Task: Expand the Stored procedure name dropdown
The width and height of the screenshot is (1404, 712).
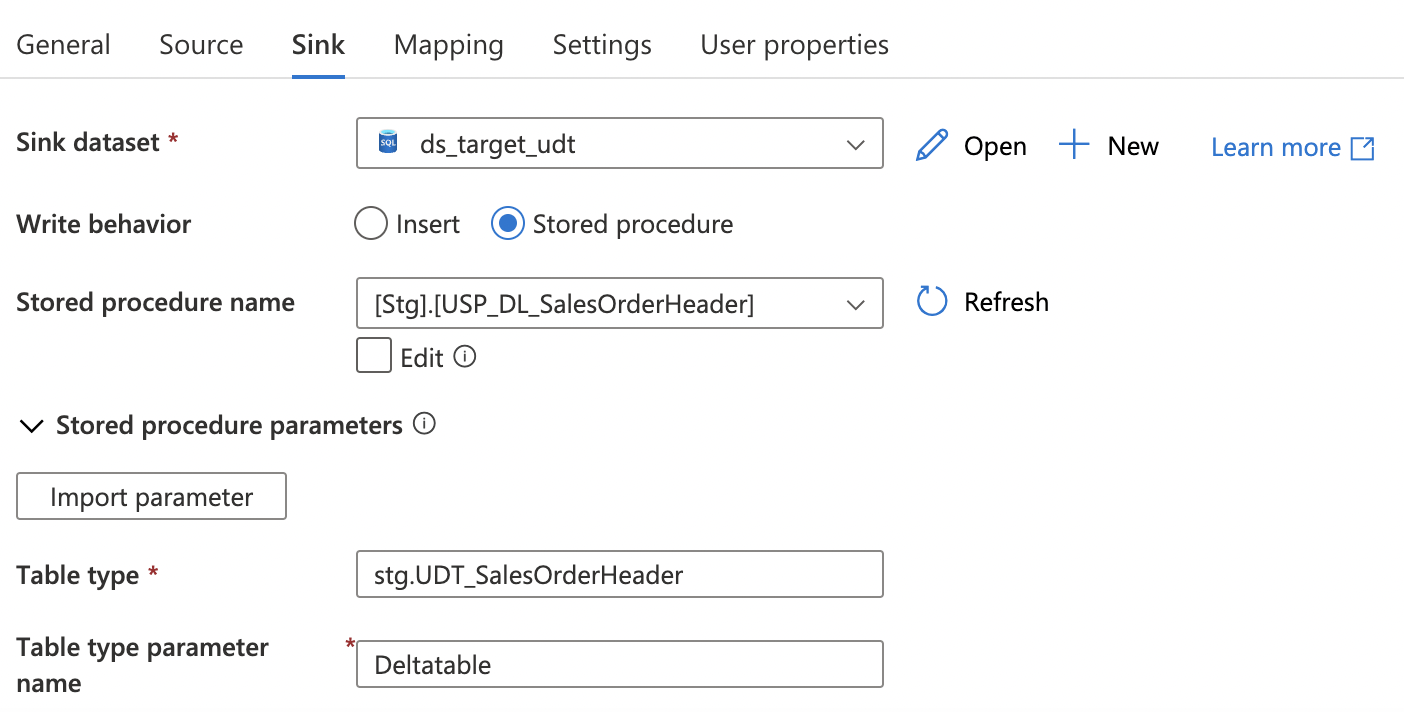Action: [855, 303]
